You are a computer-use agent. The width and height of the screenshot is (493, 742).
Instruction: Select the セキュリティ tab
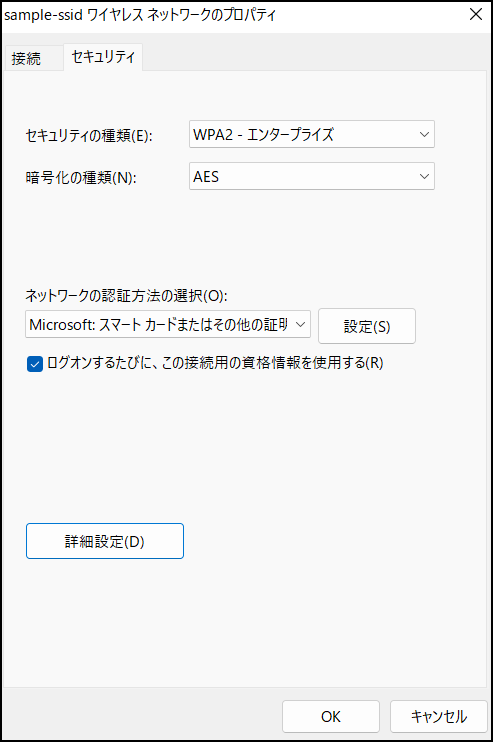click(x=103, y=57)
